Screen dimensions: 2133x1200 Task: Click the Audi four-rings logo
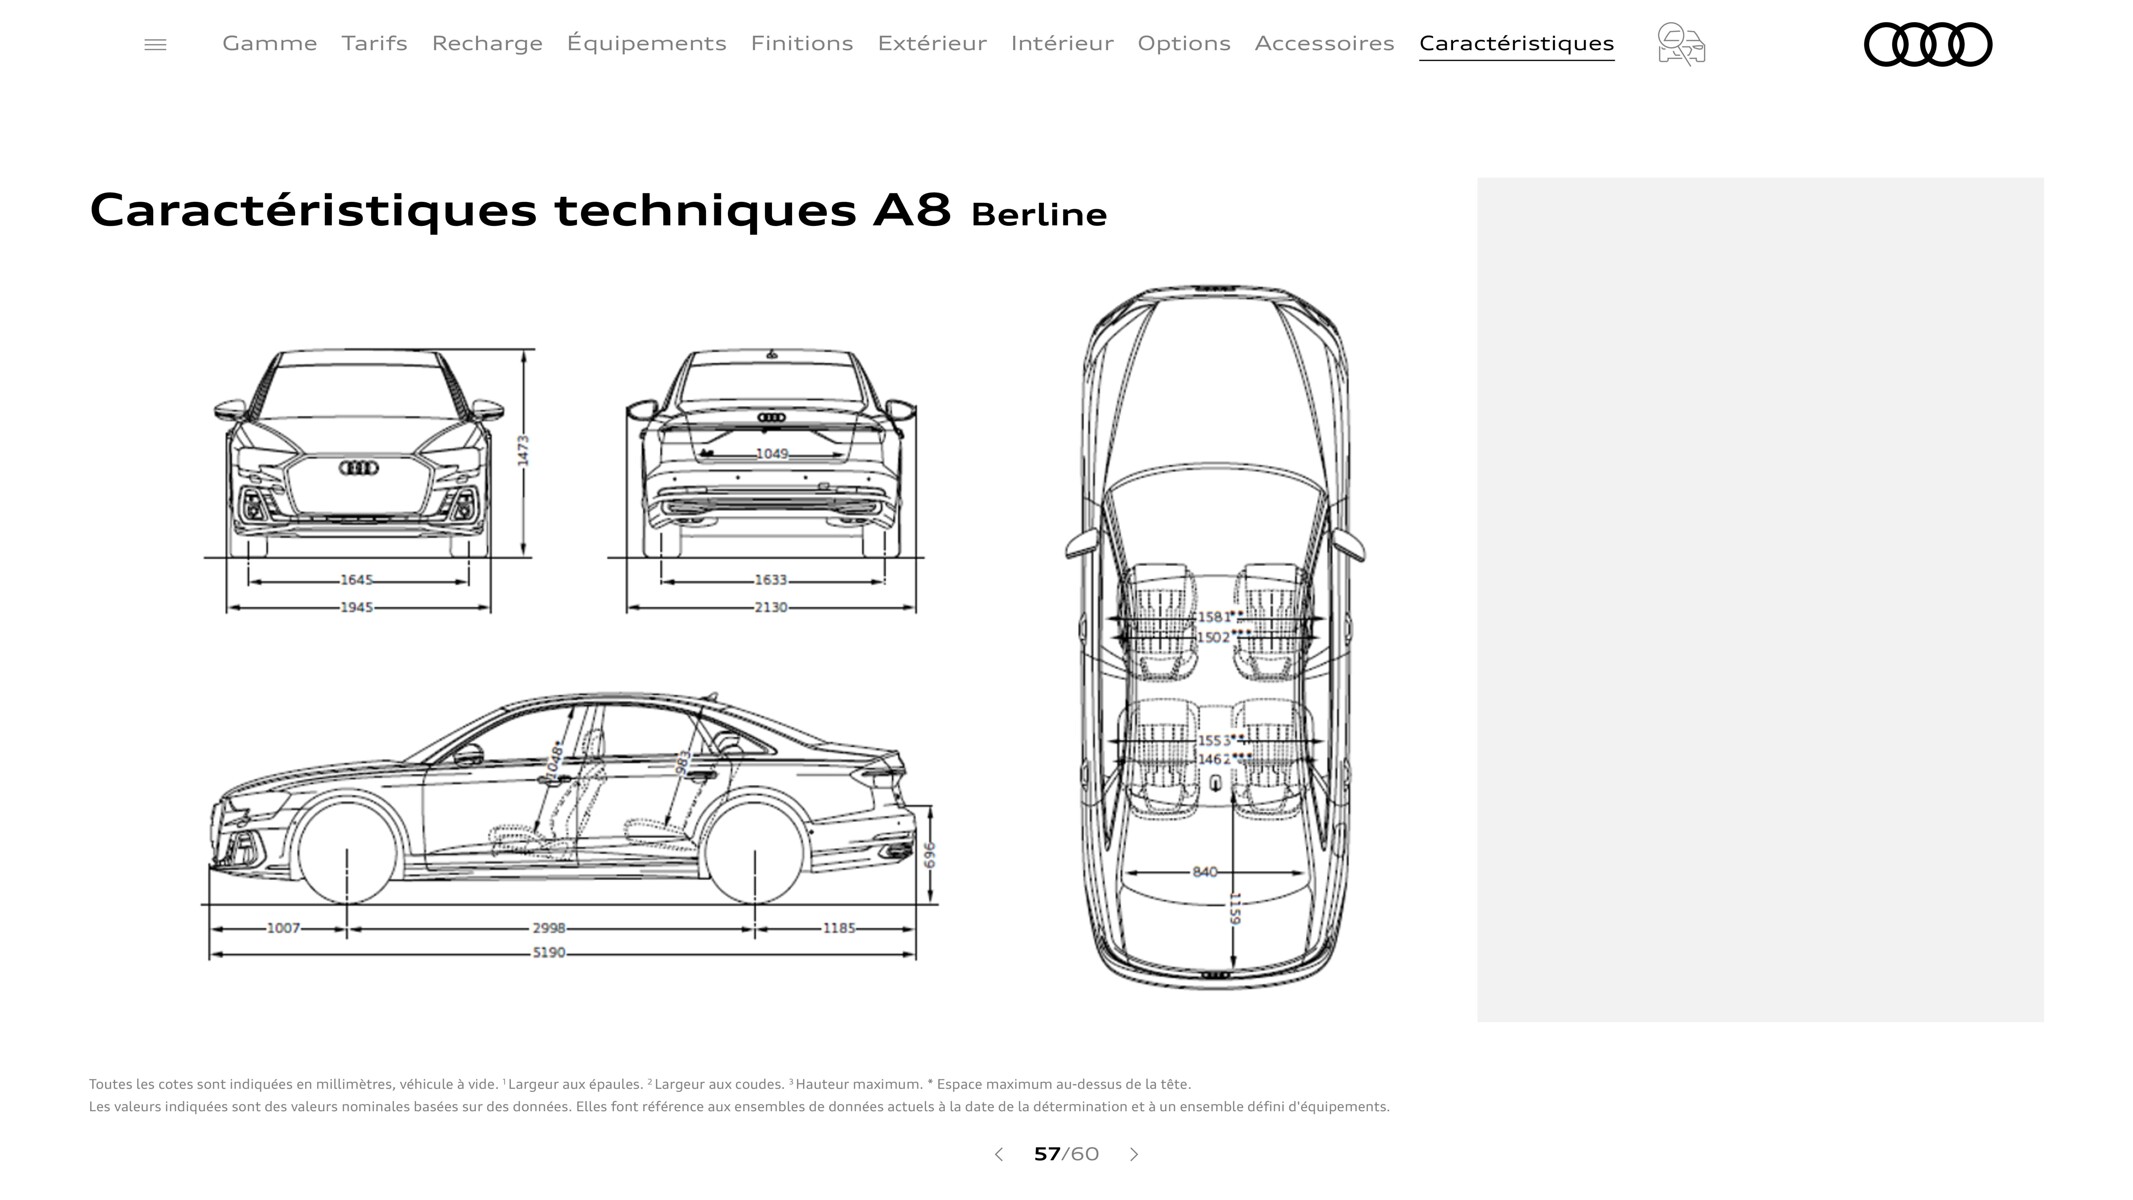point(1928,44)
